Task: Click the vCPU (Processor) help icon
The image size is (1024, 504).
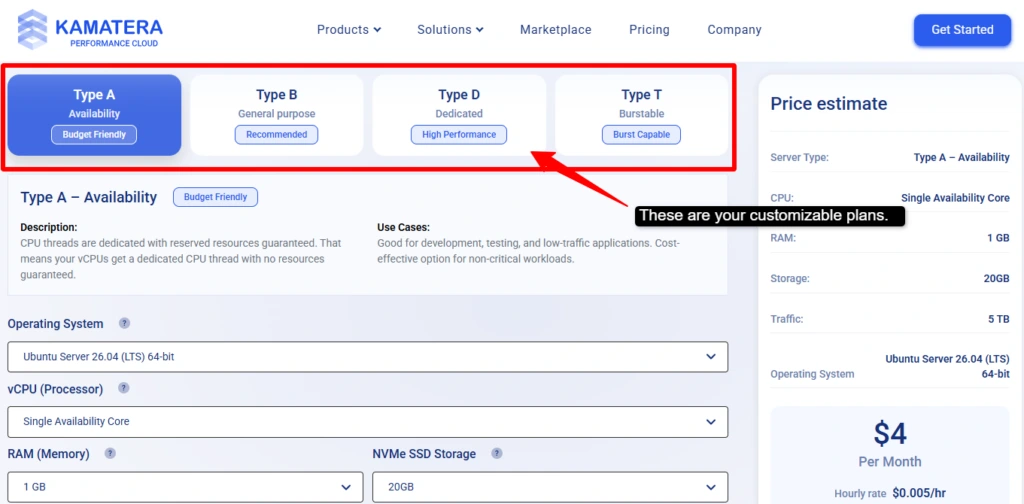Action: coord(123,388)
